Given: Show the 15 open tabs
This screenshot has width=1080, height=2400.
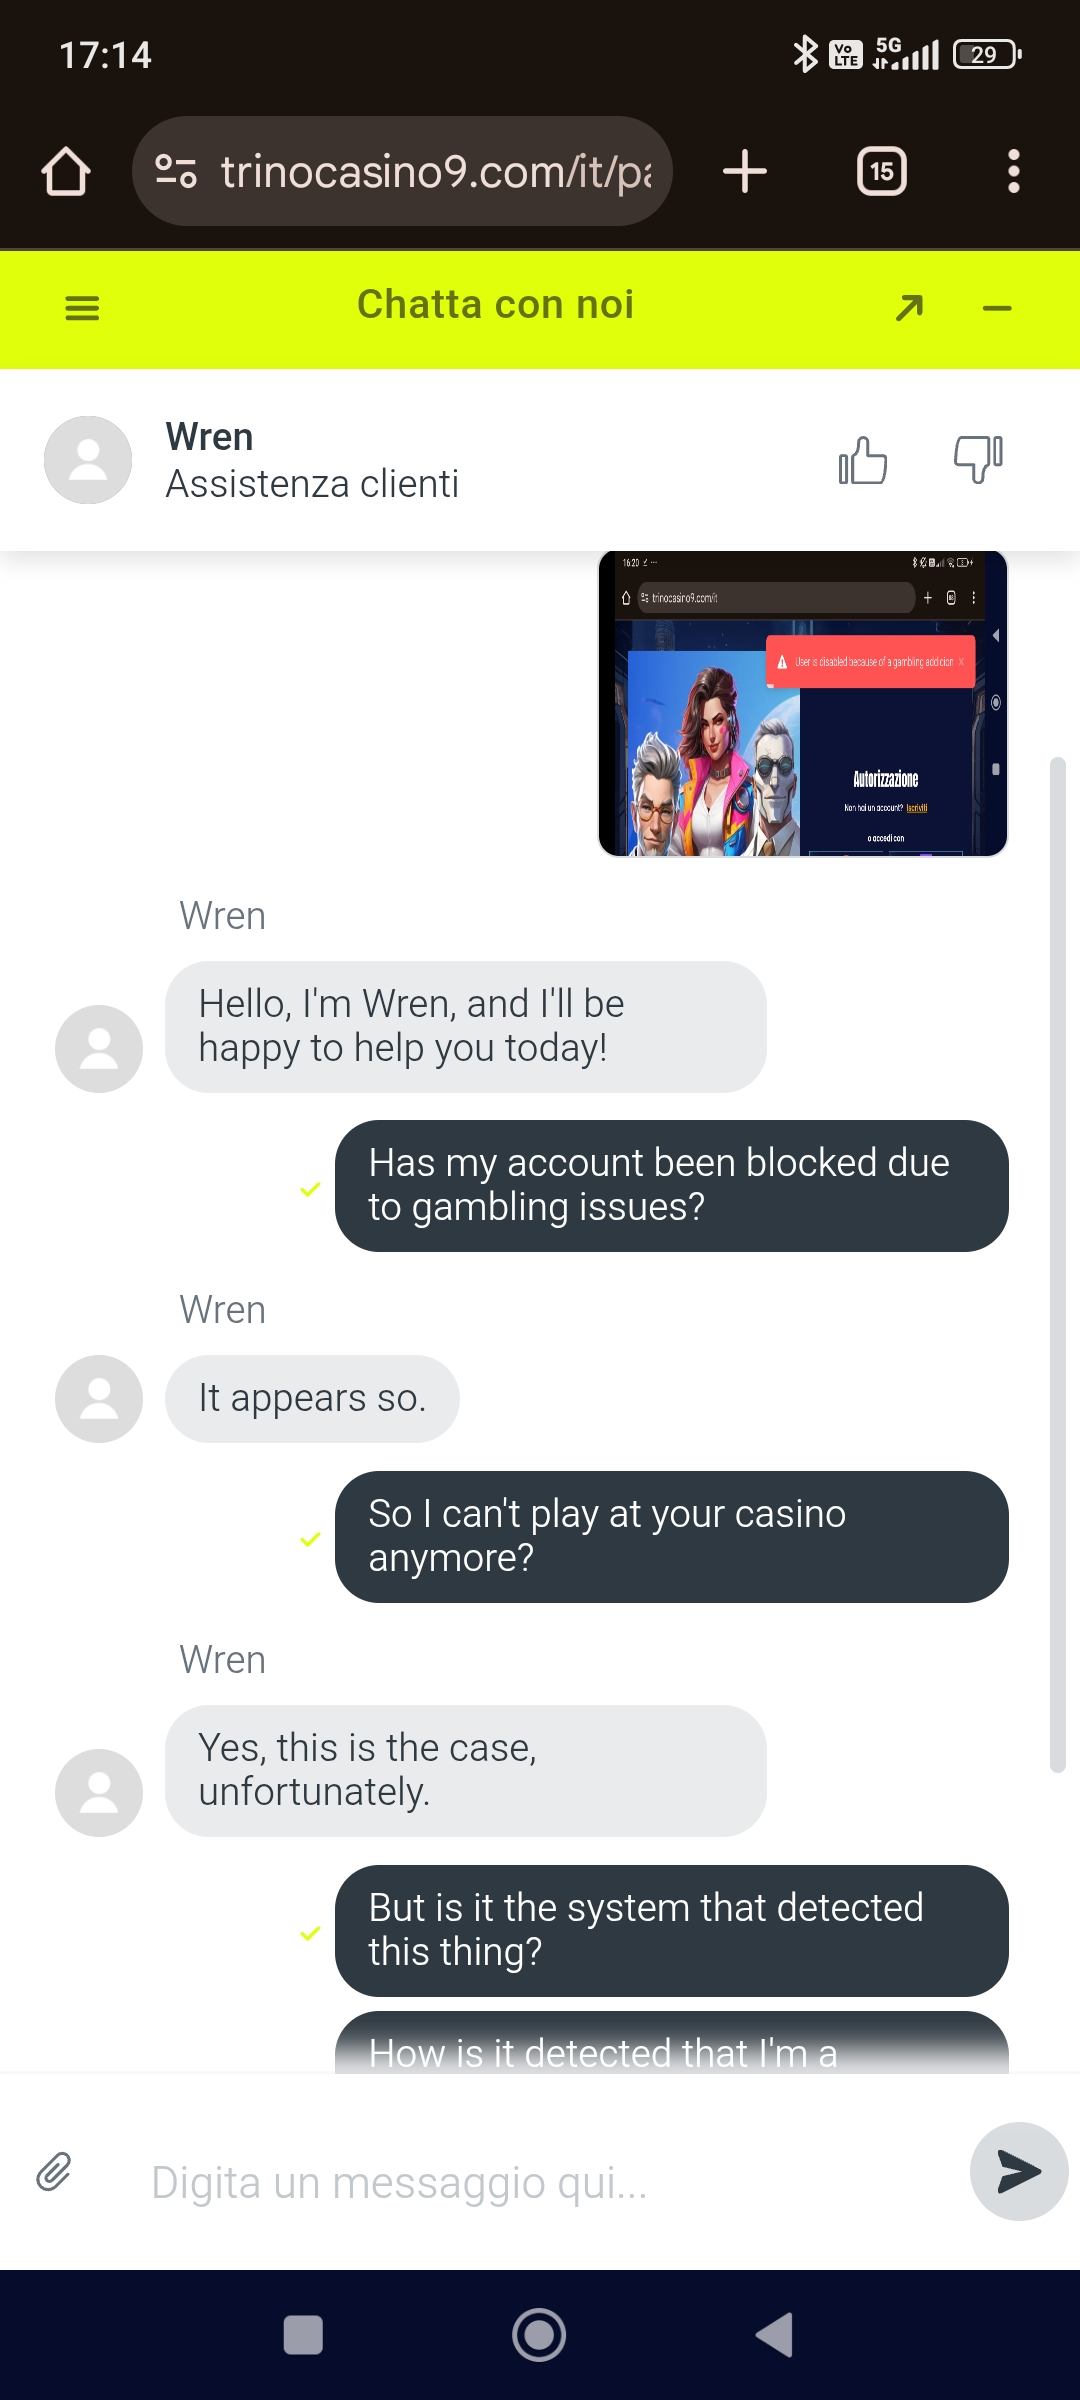Looking at the screenshot, I should [x=882, y=171].
